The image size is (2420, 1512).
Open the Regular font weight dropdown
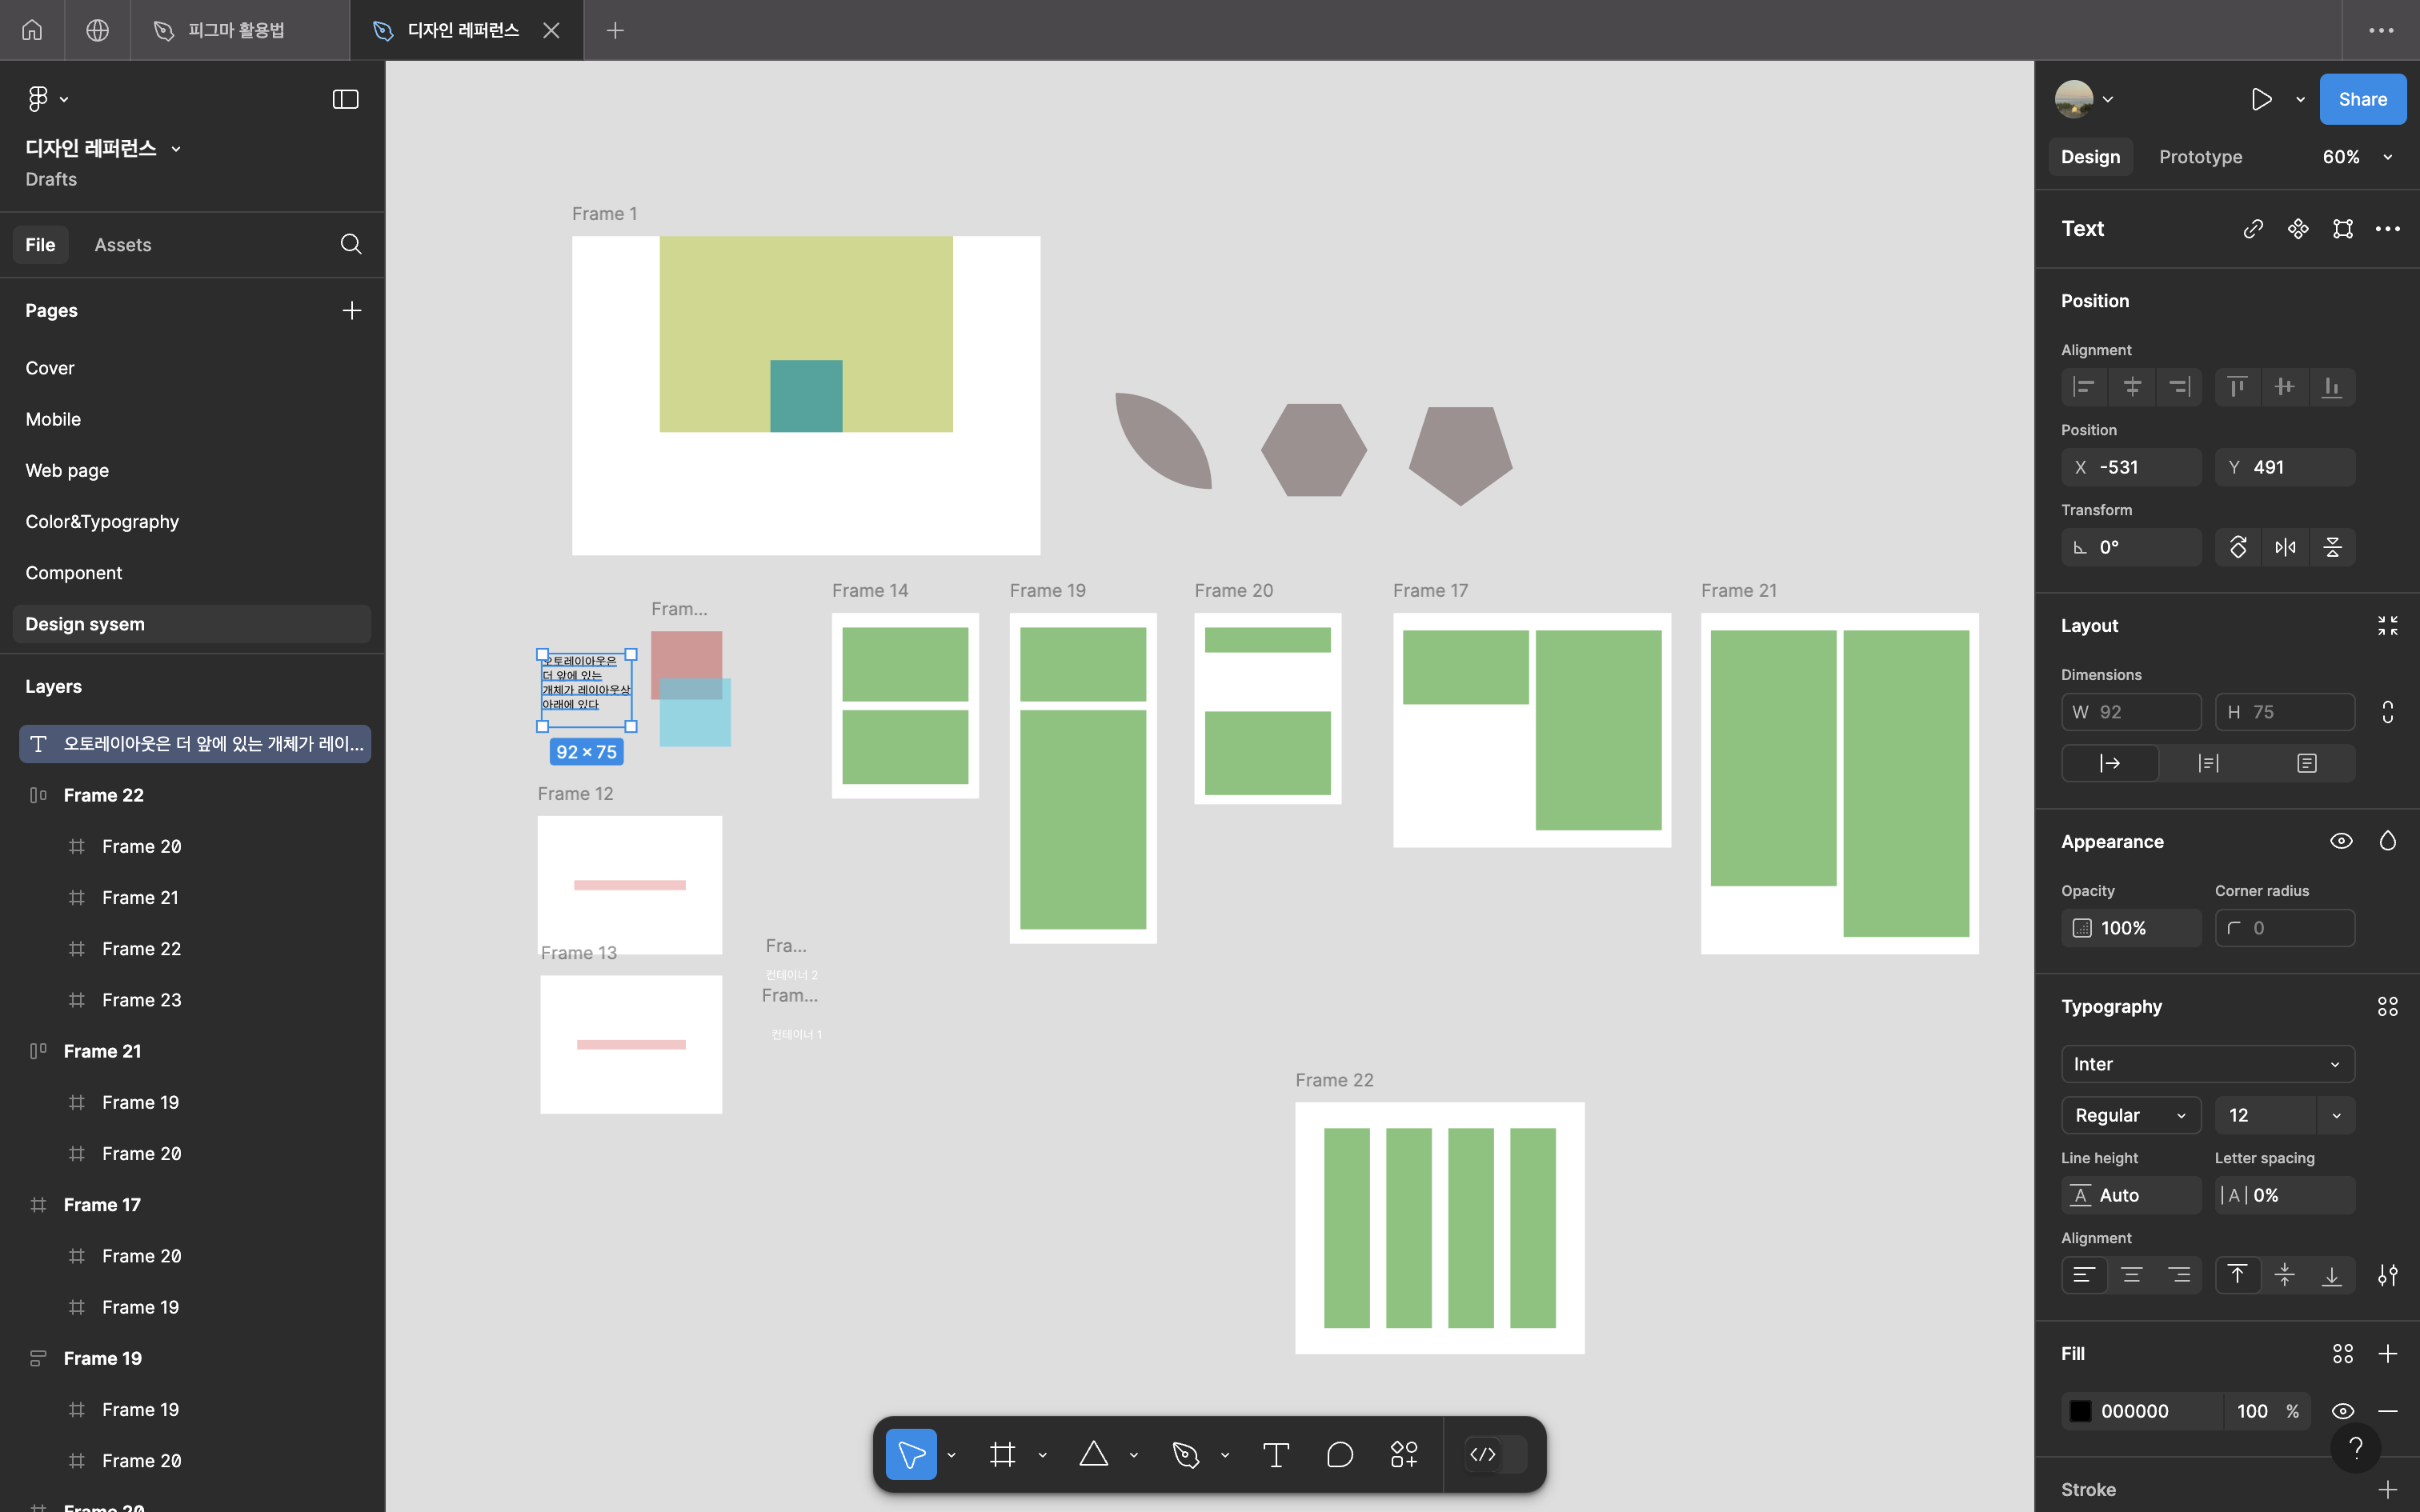(2131, 1115)
